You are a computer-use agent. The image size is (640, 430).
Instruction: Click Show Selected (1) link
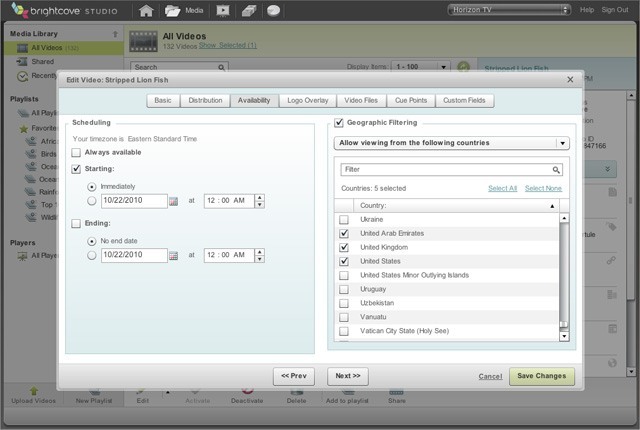pyautogui.click(x=228, y=45)
